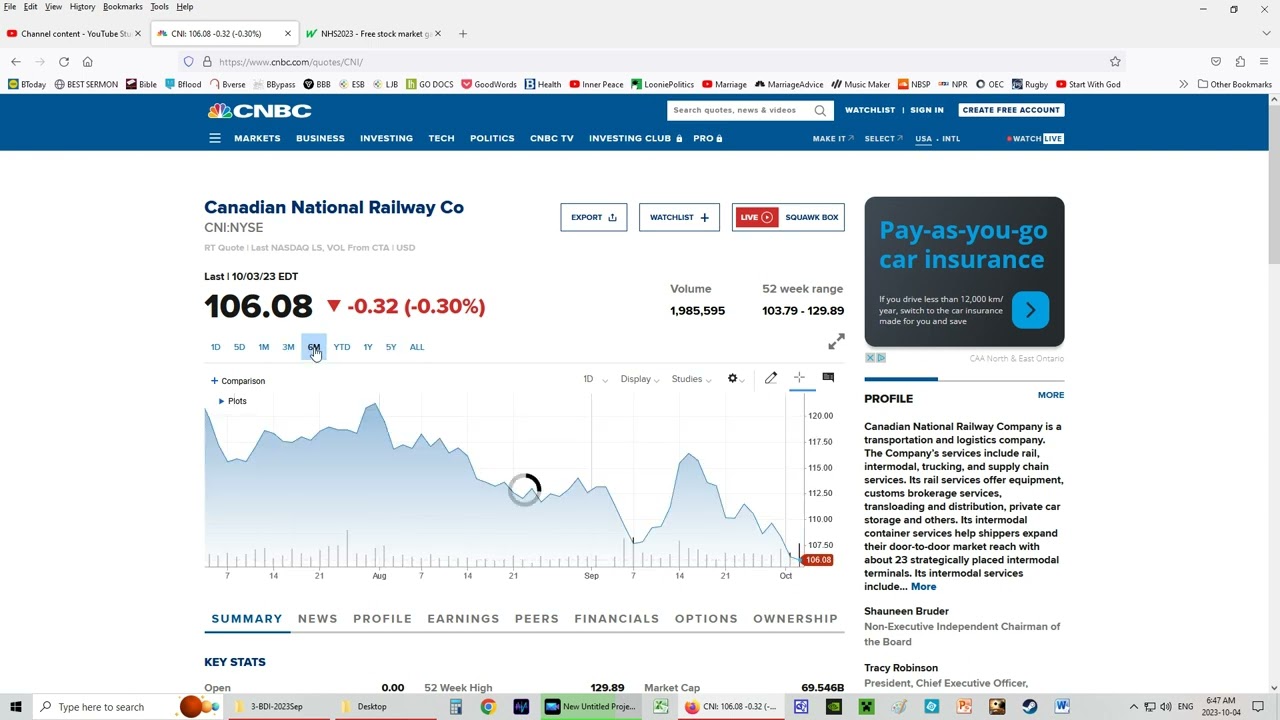
Task: Select the 5D chart range
Action: (x=239, y=347)
